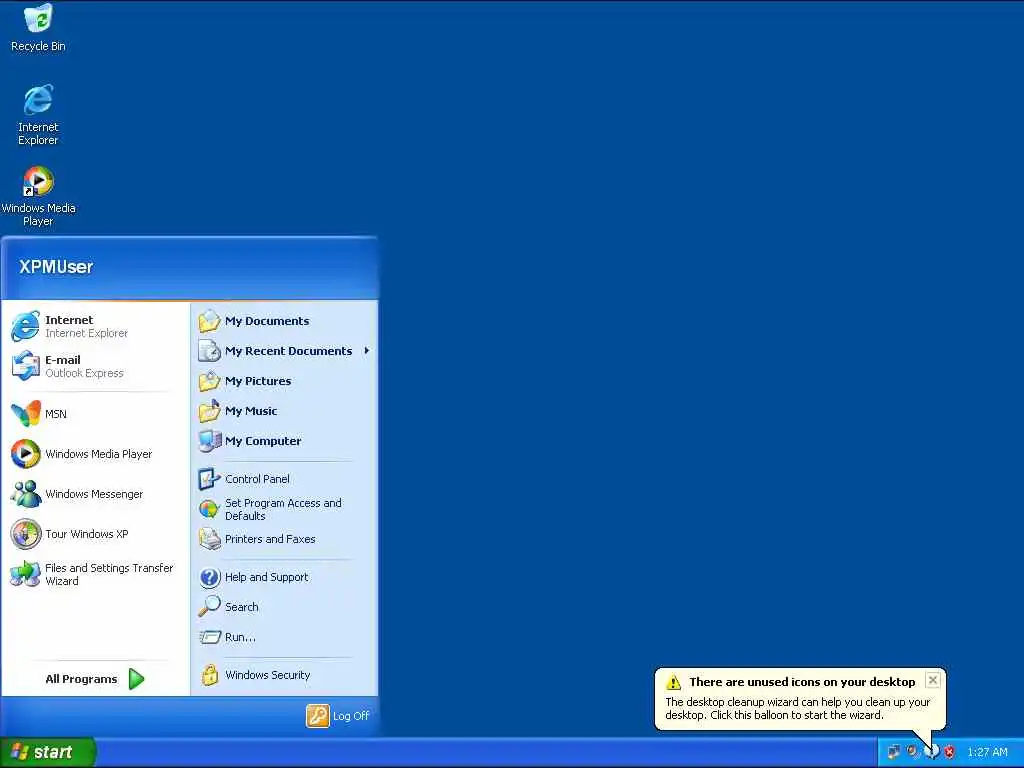
Task: Close the unused icons balloon notification
Action: coord(933,680)
